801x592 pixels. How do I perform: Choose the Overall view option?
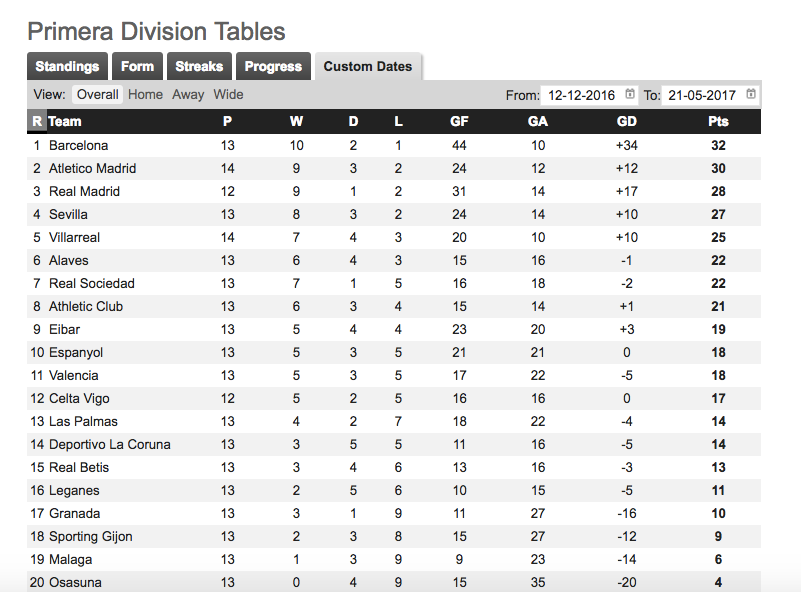[x=98, y=94]
